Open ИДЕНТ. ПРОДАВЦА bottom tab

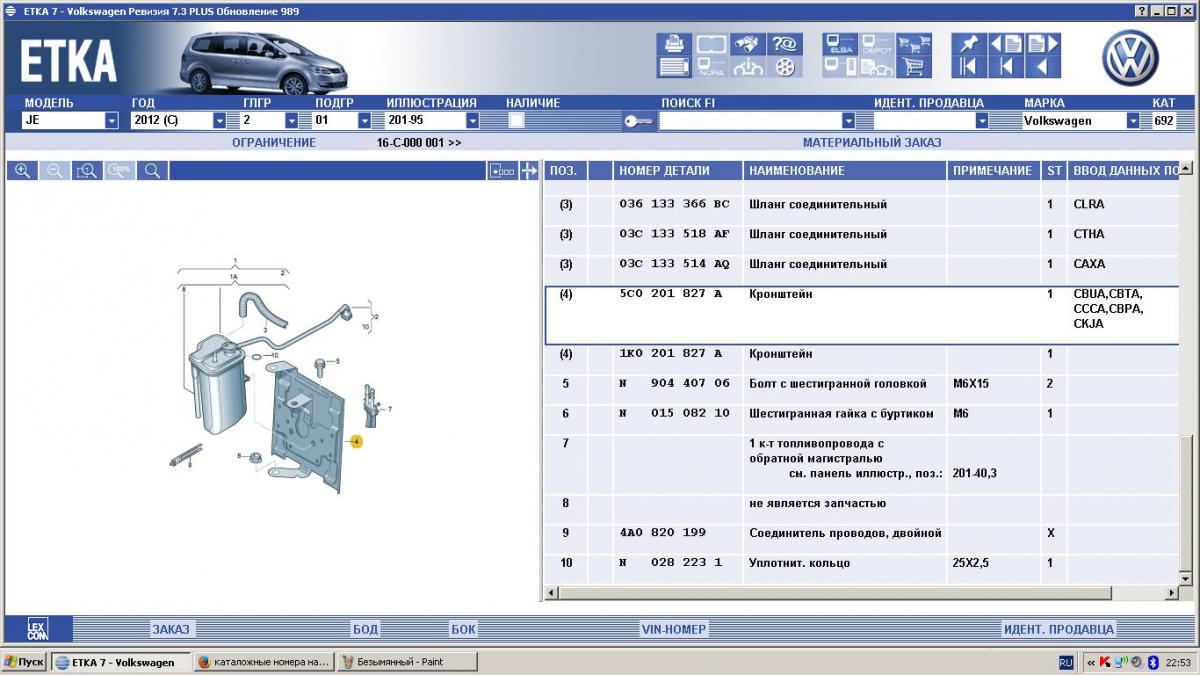pyautogui.click(x=1058, y=629)
